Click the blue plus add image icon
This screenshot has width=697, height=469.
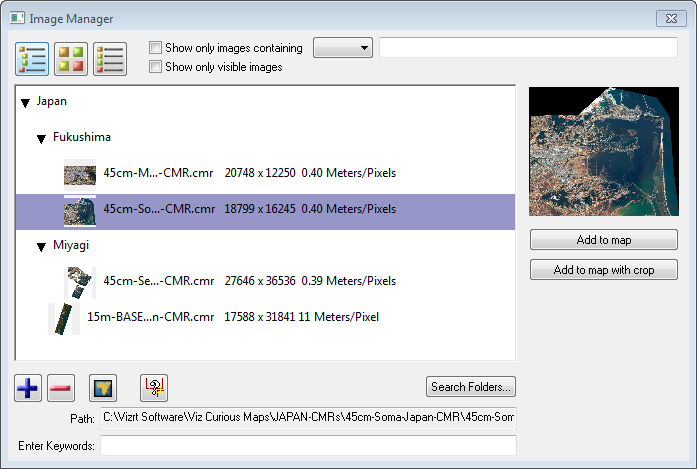coord(28,387)
